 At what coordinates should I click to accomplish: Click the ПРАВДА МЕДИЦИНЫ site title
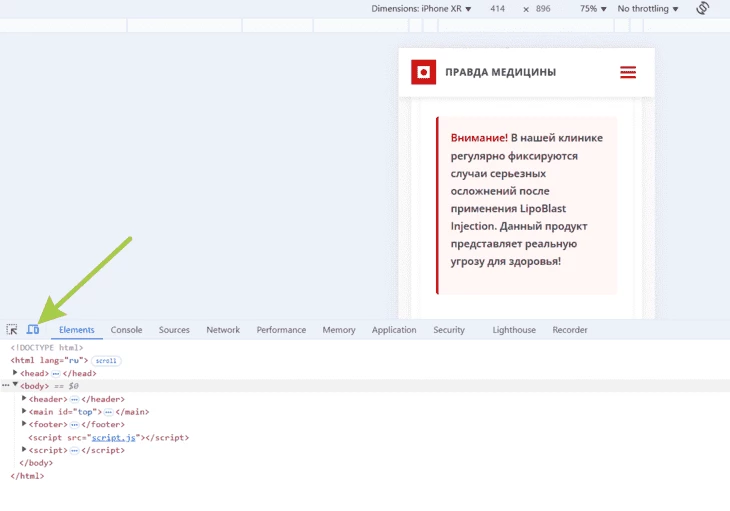(x=500, y=72)
